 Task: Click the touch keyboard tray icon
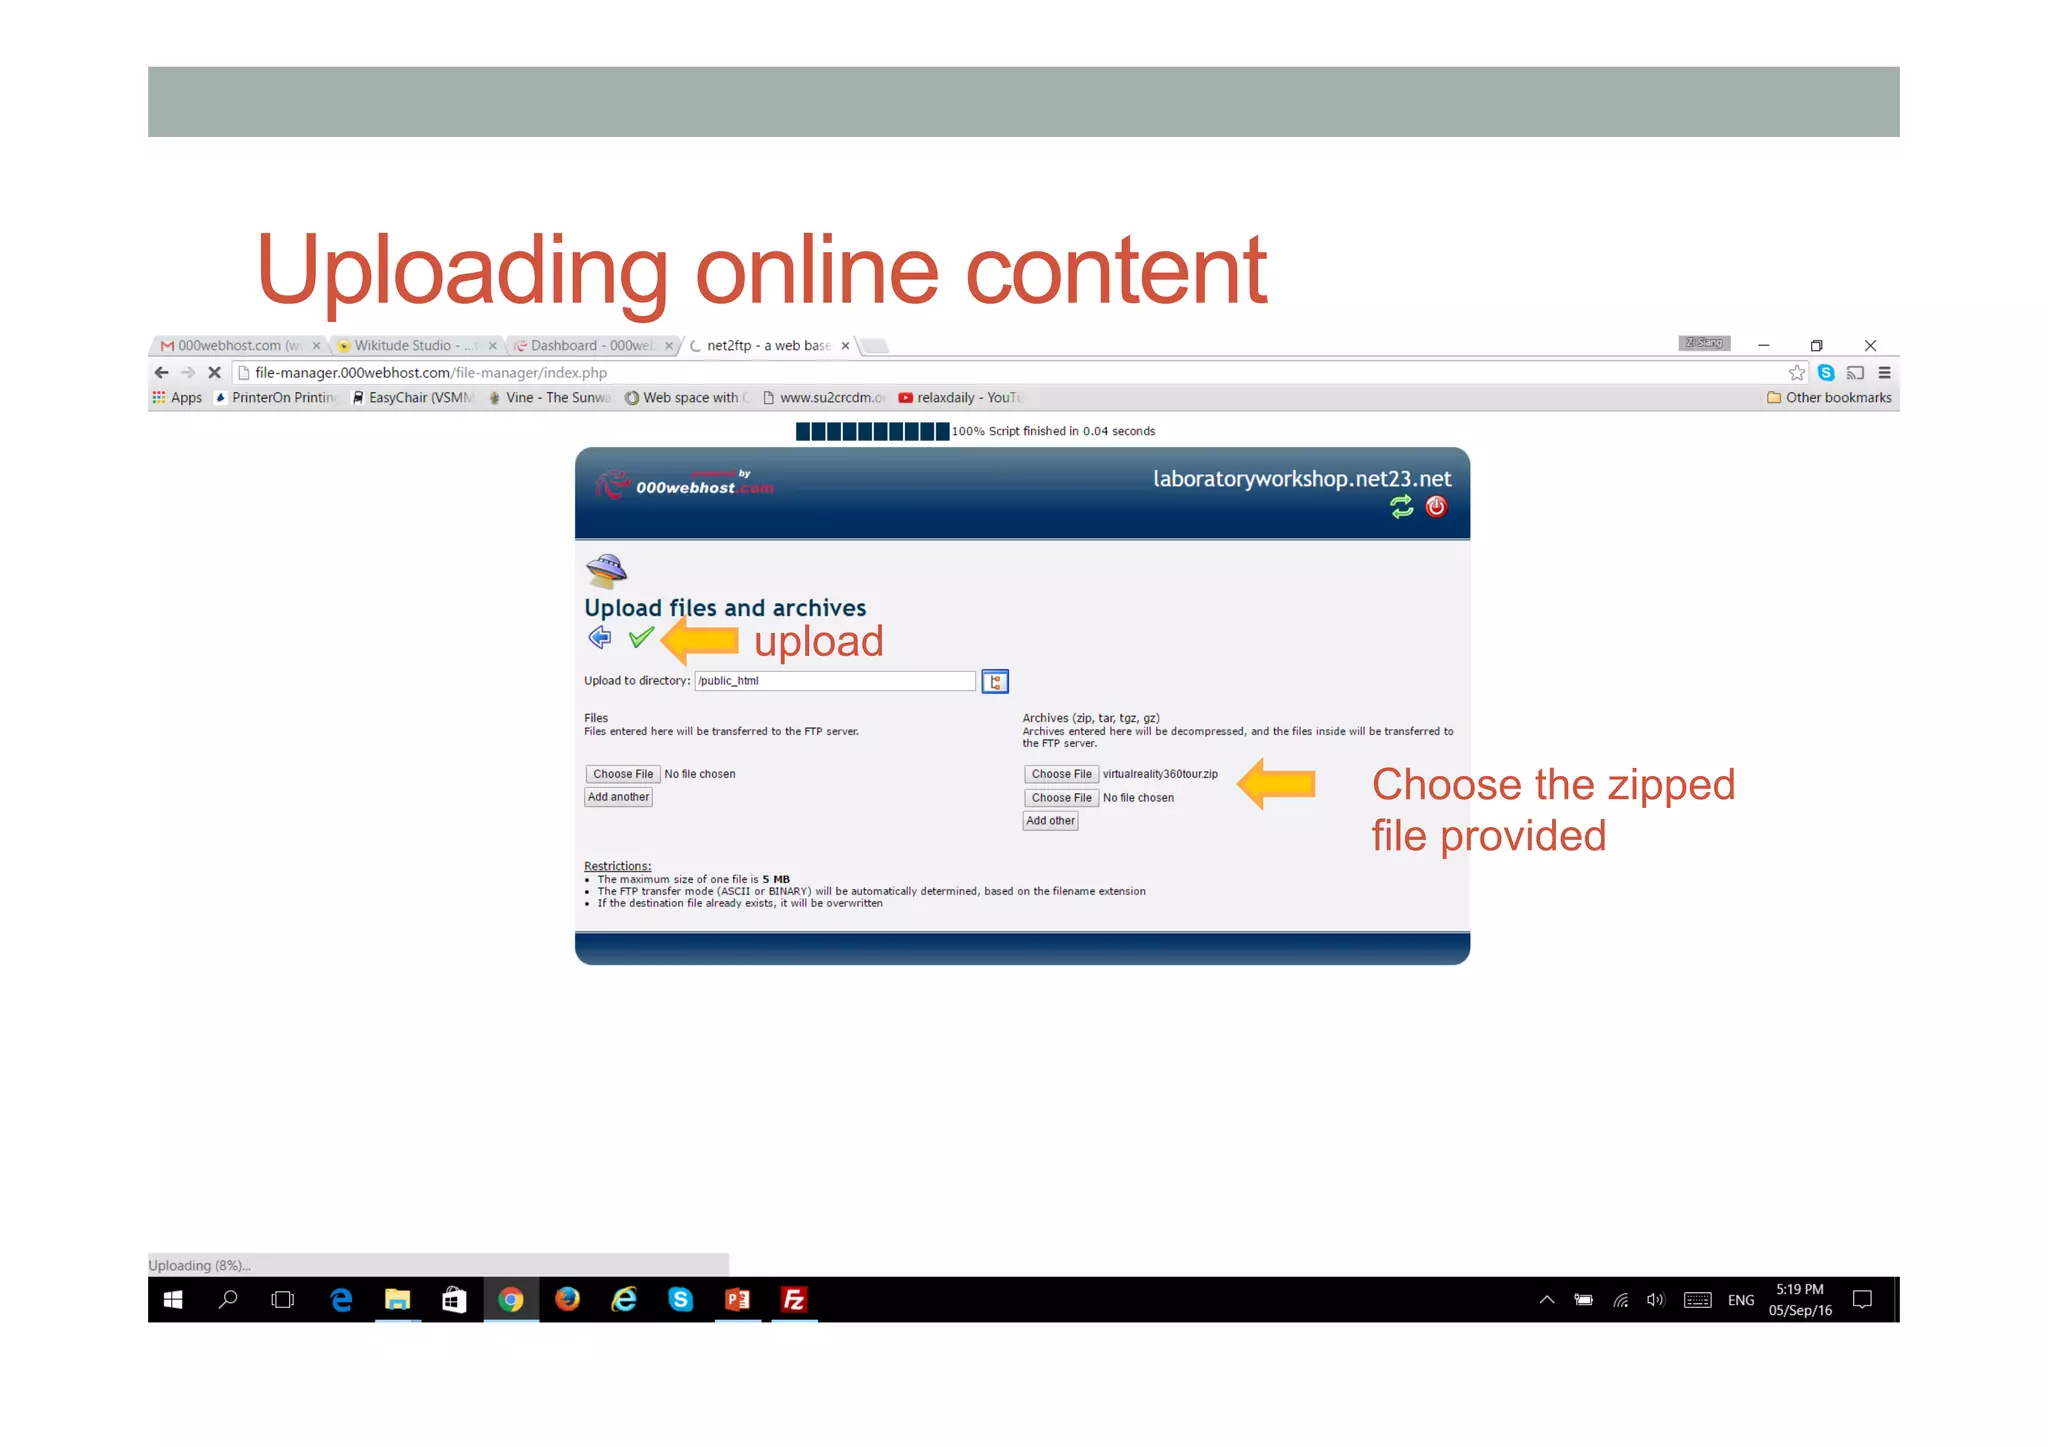tap(1697, 1300)
